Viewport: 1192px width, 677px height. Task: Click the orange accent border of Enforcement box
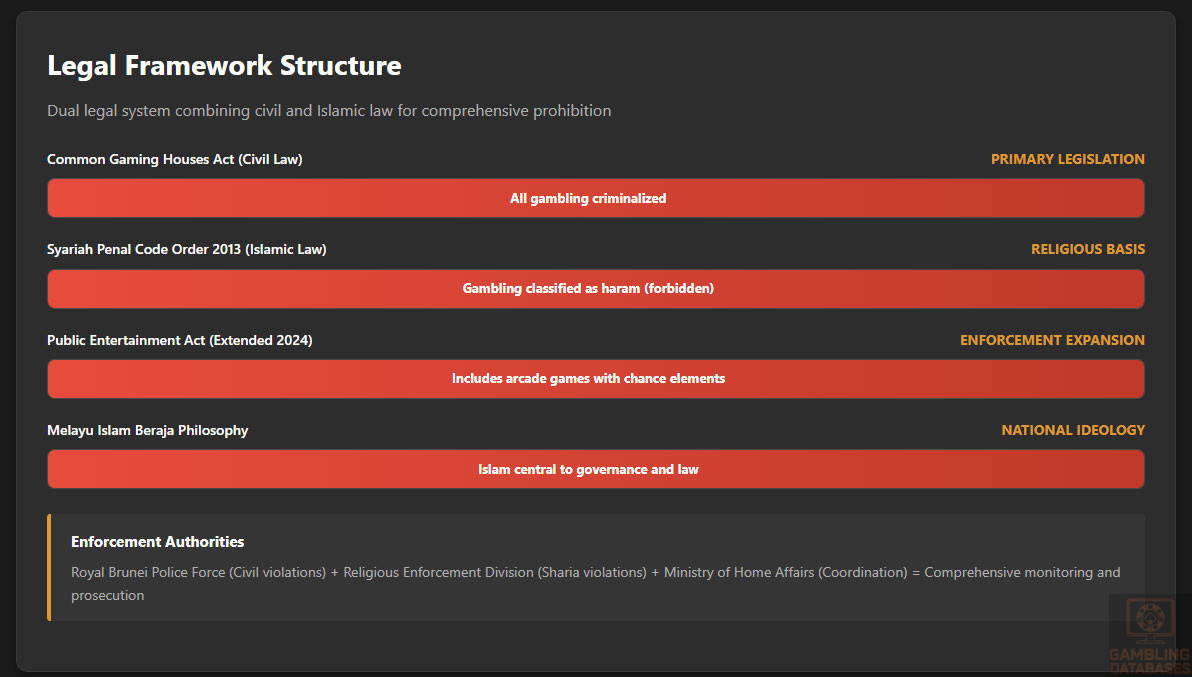click(x=48, y=567)
